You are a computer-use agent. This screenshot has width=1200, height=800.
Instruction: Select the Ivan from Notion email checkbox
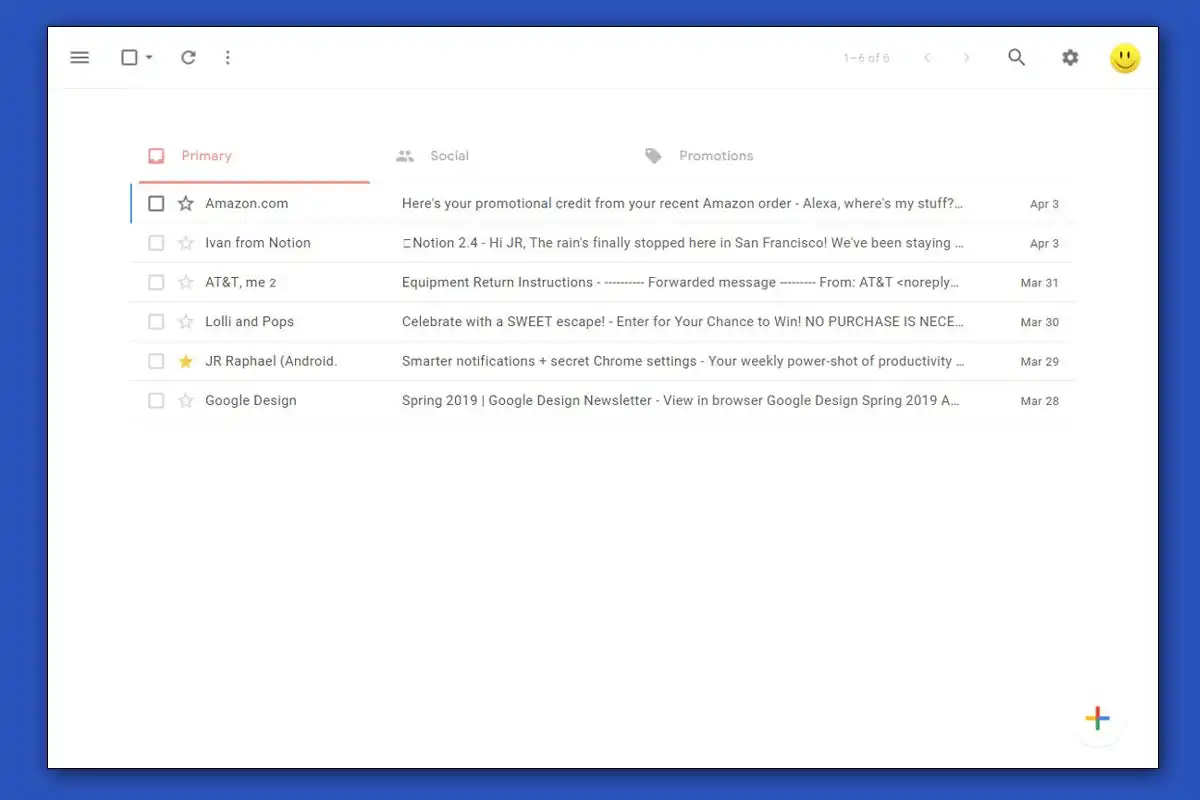[156, 243]
